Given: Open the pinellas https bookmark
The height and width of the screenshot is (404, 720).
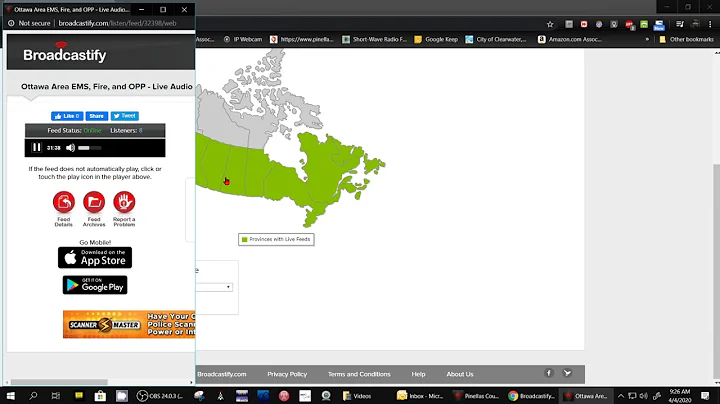Looking at the screenshot, I should click(x=302, y=39).
